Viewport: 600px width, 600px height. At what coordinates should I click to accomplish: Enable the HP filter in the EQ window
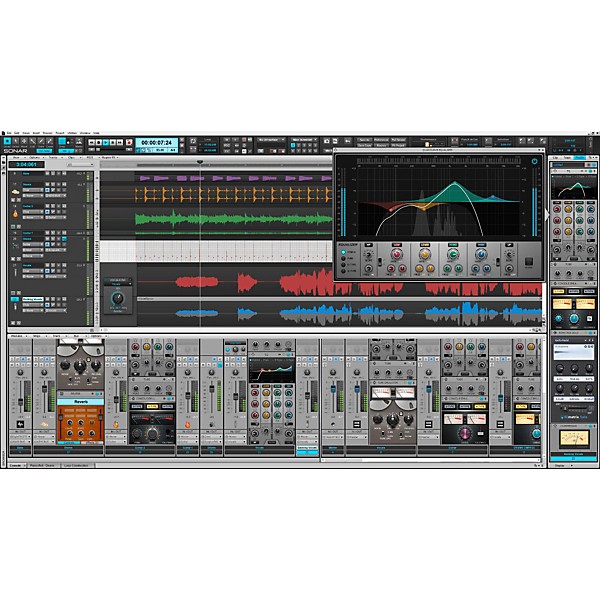[x=368, y=245]
